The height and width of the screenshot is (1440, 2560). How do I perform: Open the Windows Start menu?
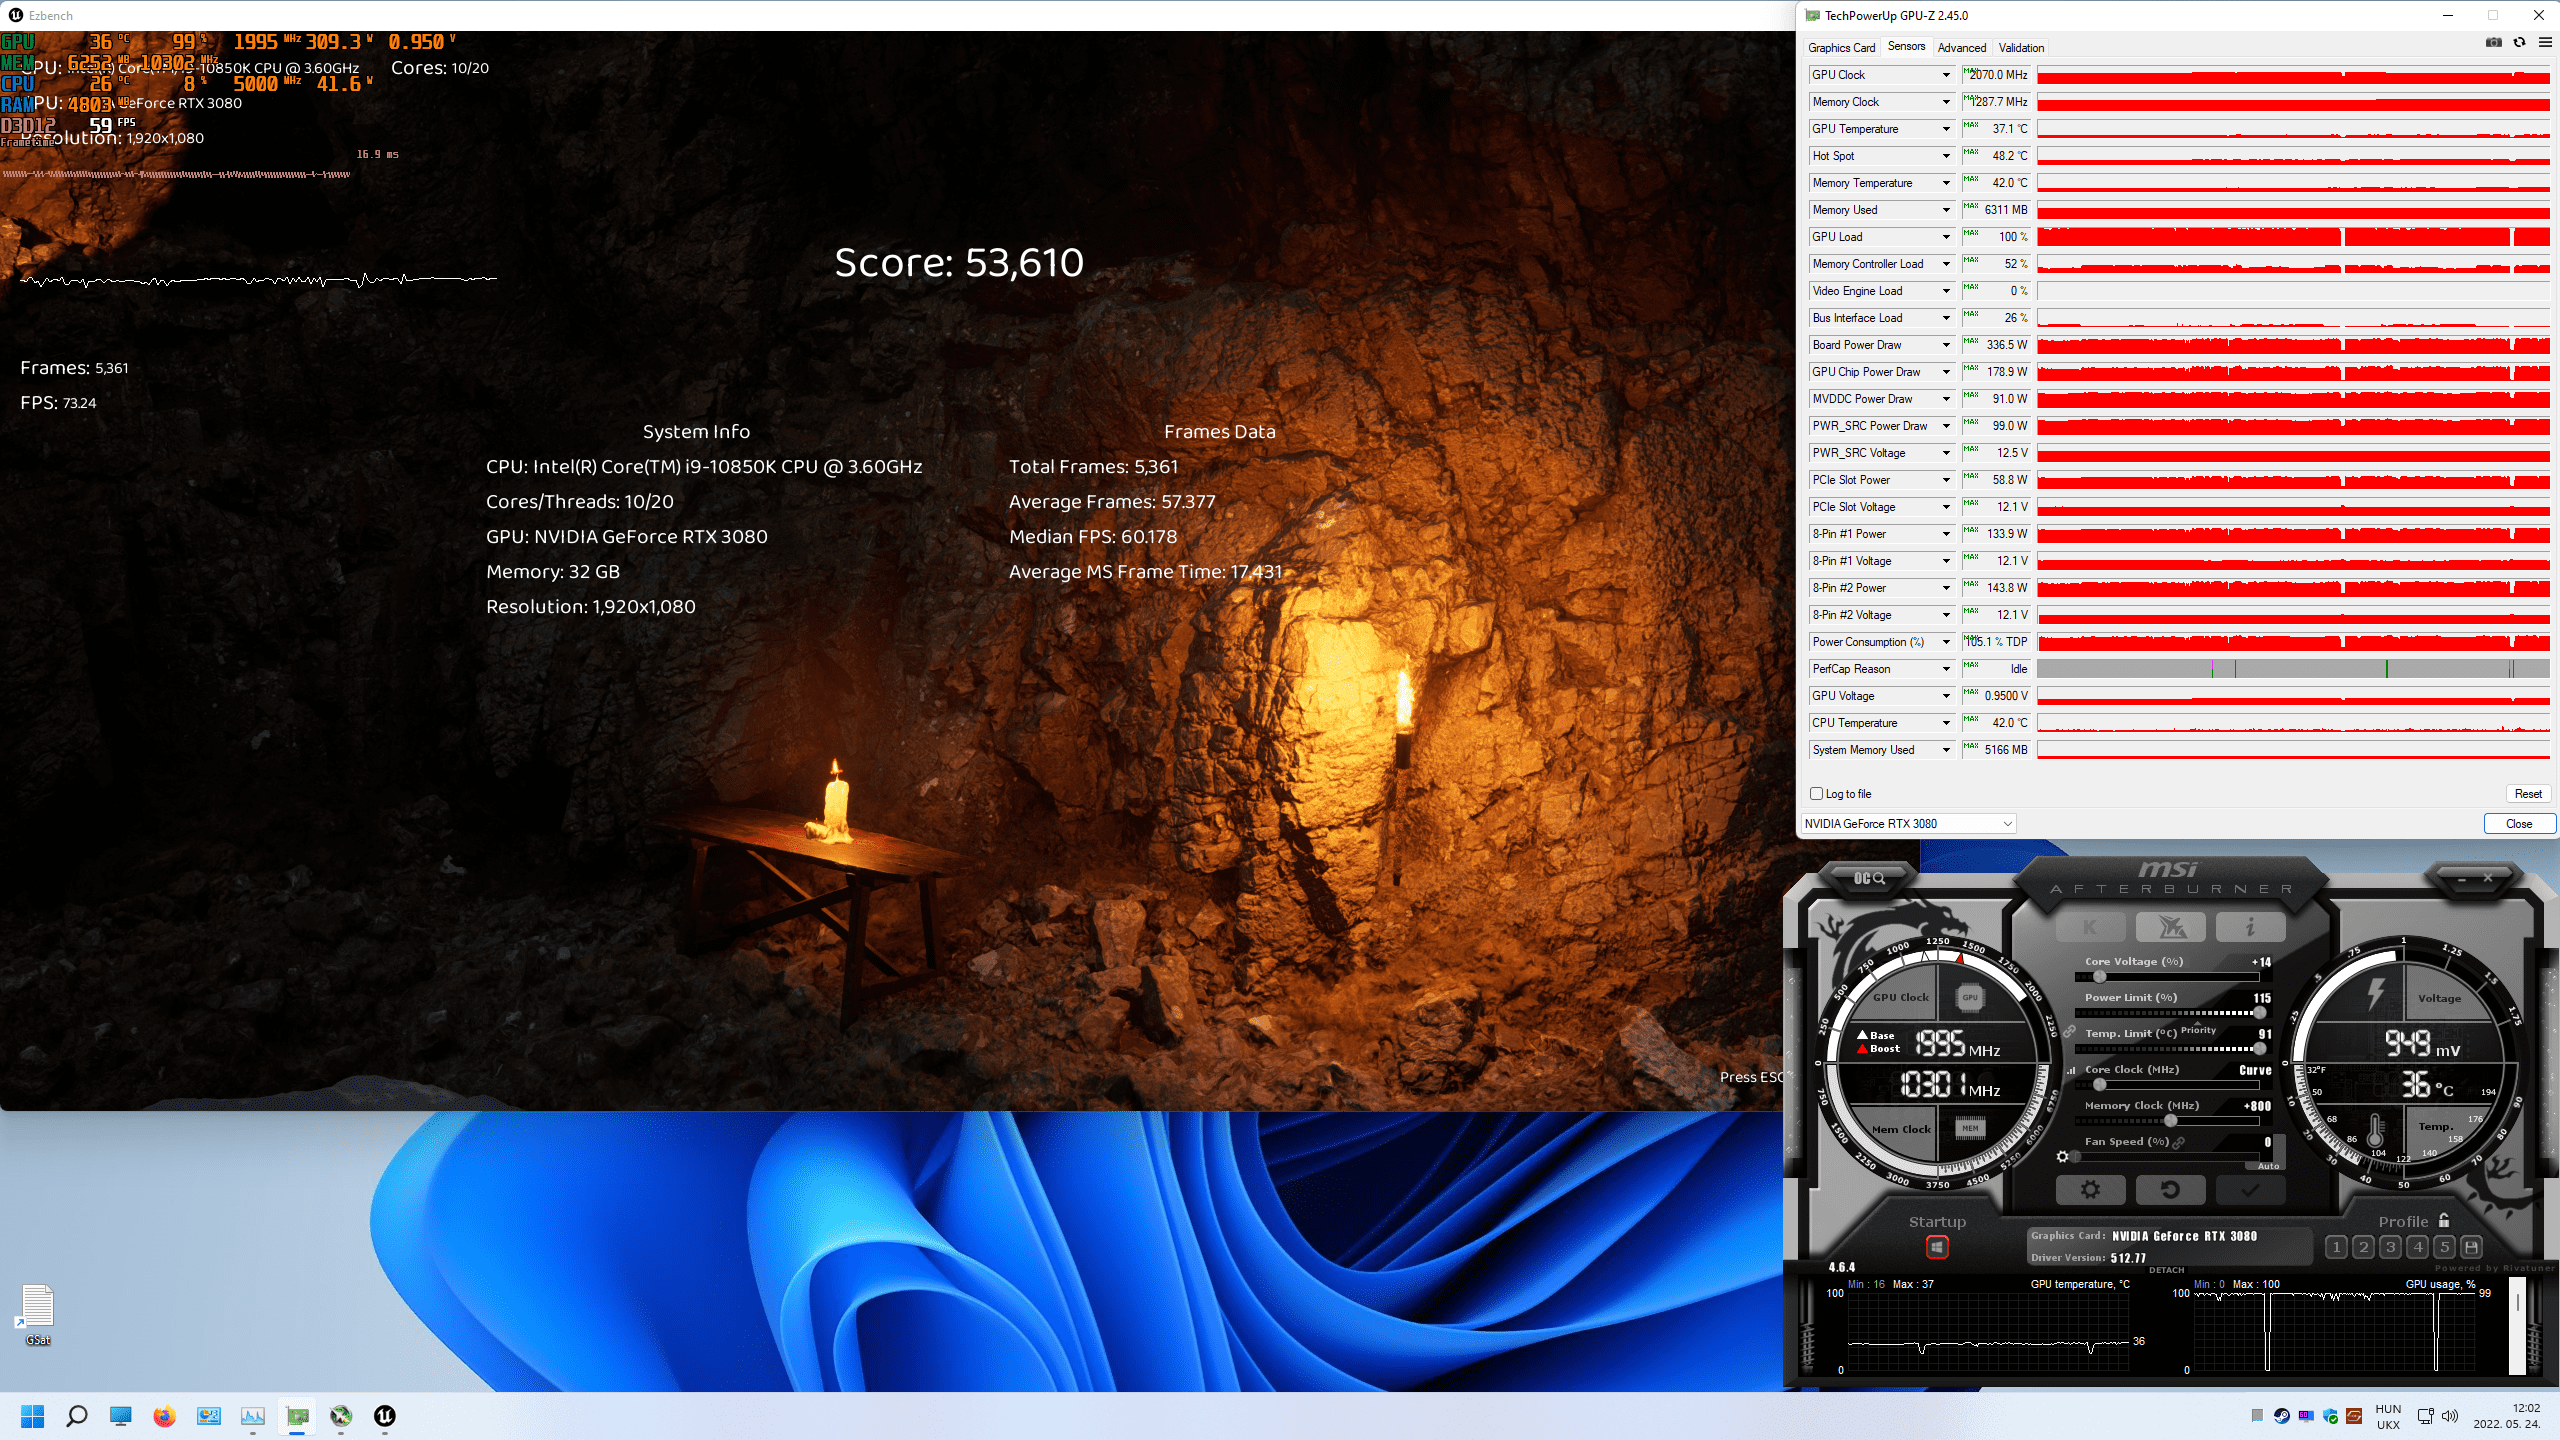click(33, 1416)
